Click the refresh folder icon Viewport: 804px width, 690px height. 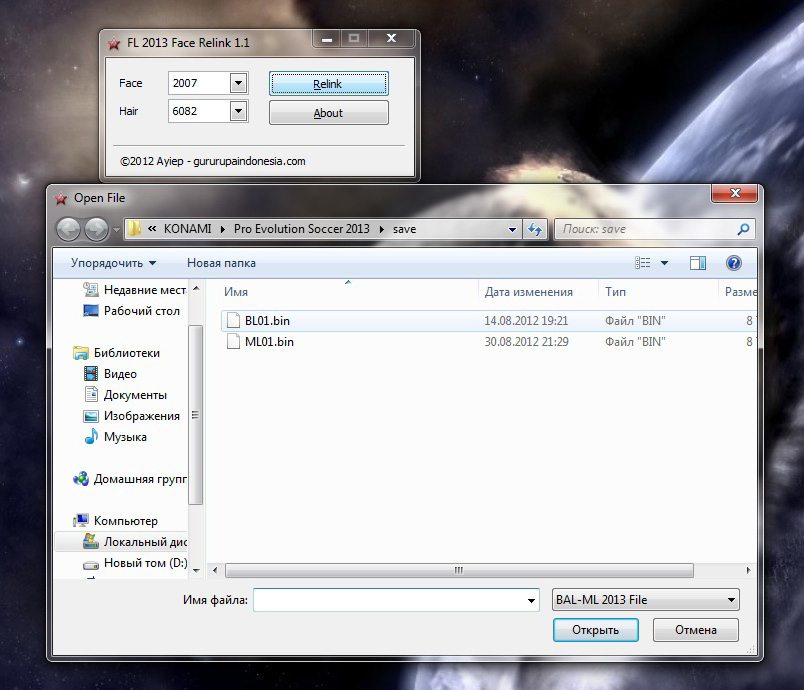(535, 229)
